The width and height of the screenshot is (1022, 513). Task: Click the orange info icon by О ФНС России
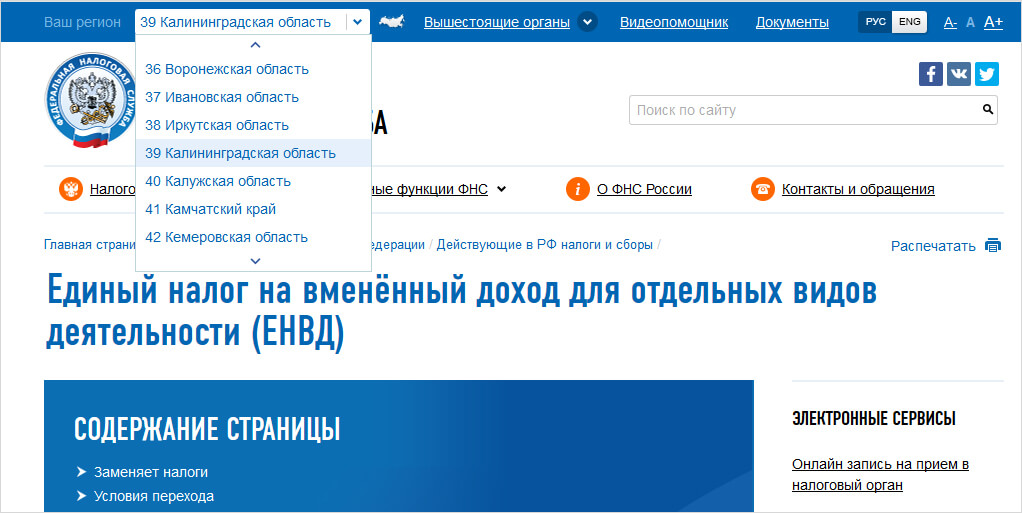click(577, 189)
